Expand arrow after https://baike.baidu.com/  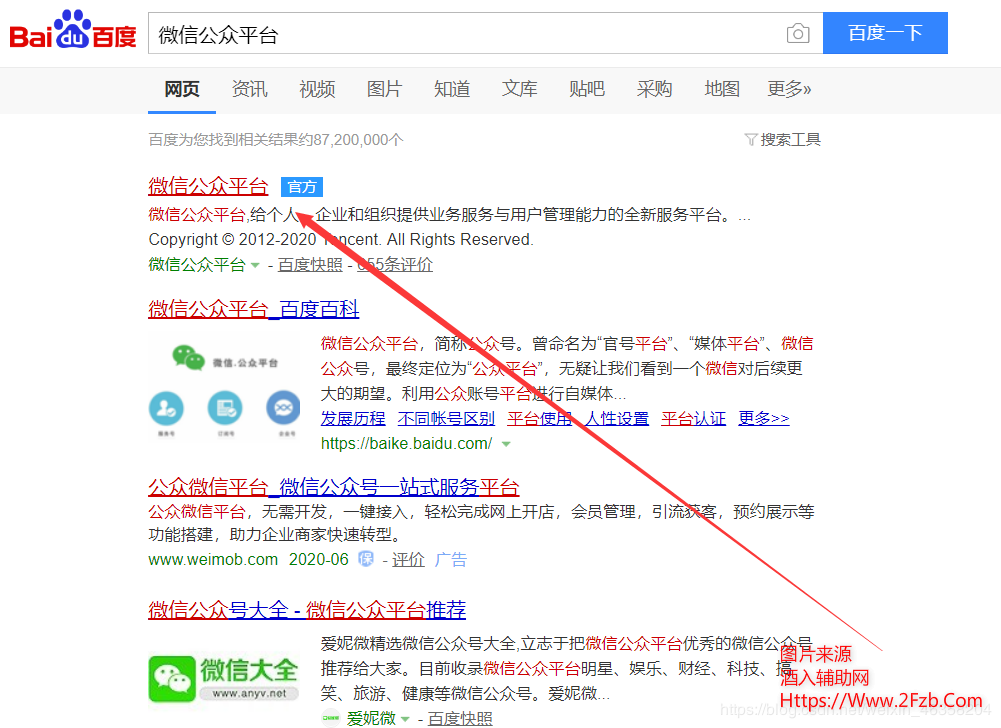506,444
